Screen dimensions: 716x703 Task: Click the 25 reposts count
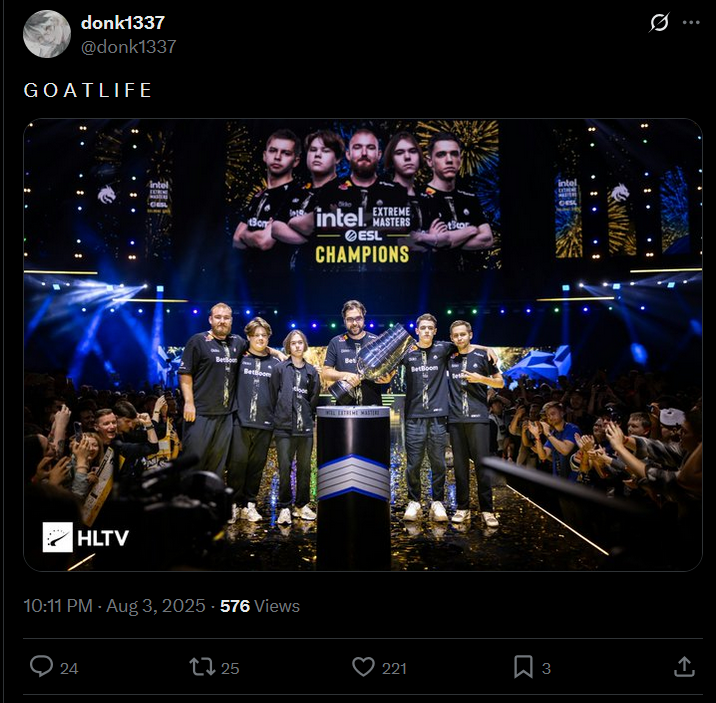(x=230, y=668)
